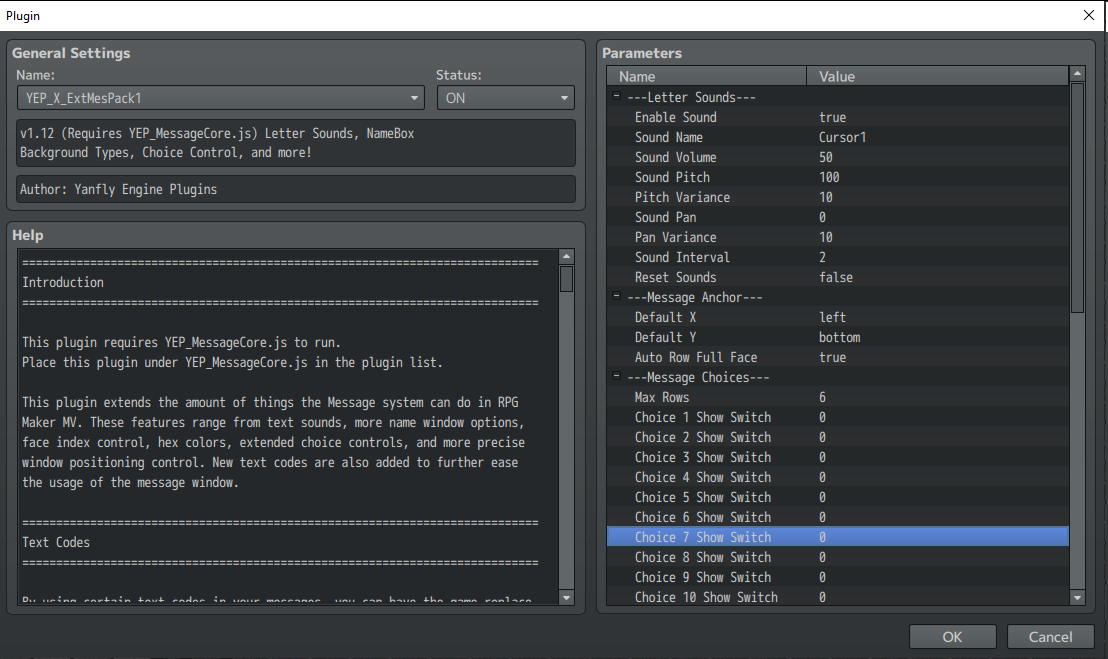Click the Help scrollbar up arrow
The width and height of the screenshot is (1108, 659).
coord(566,256)
